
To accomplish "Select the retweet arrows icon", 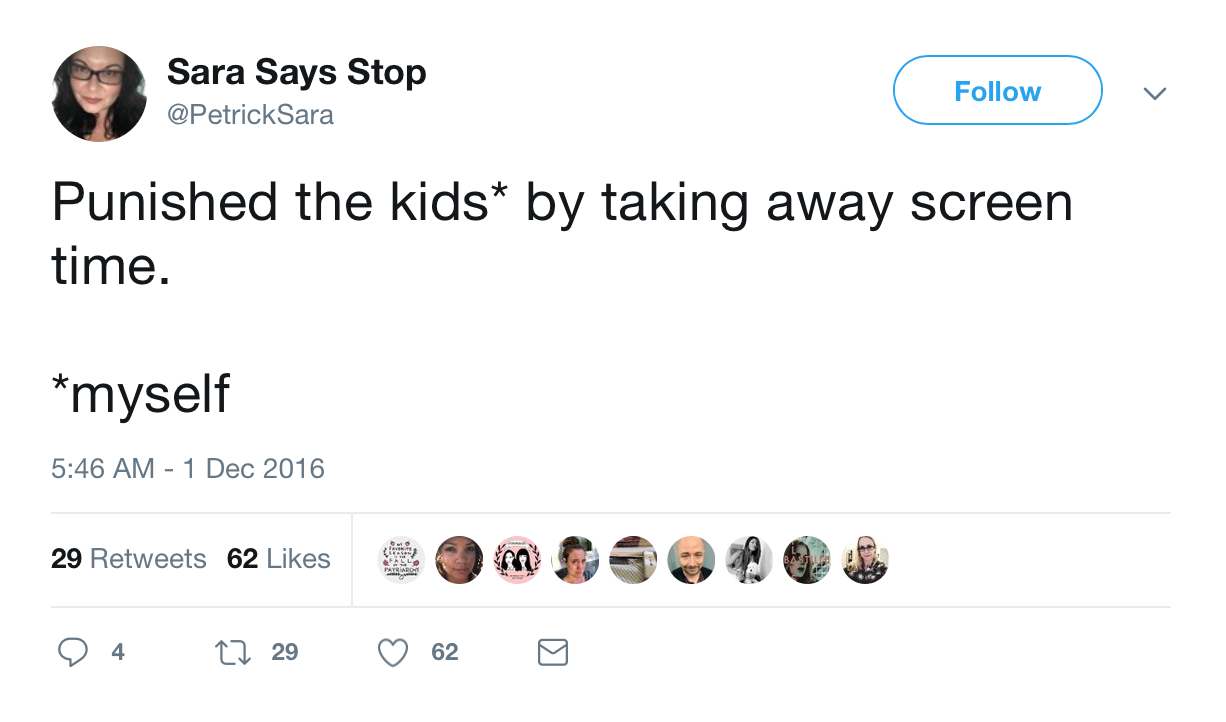I will tap(232, 651).
